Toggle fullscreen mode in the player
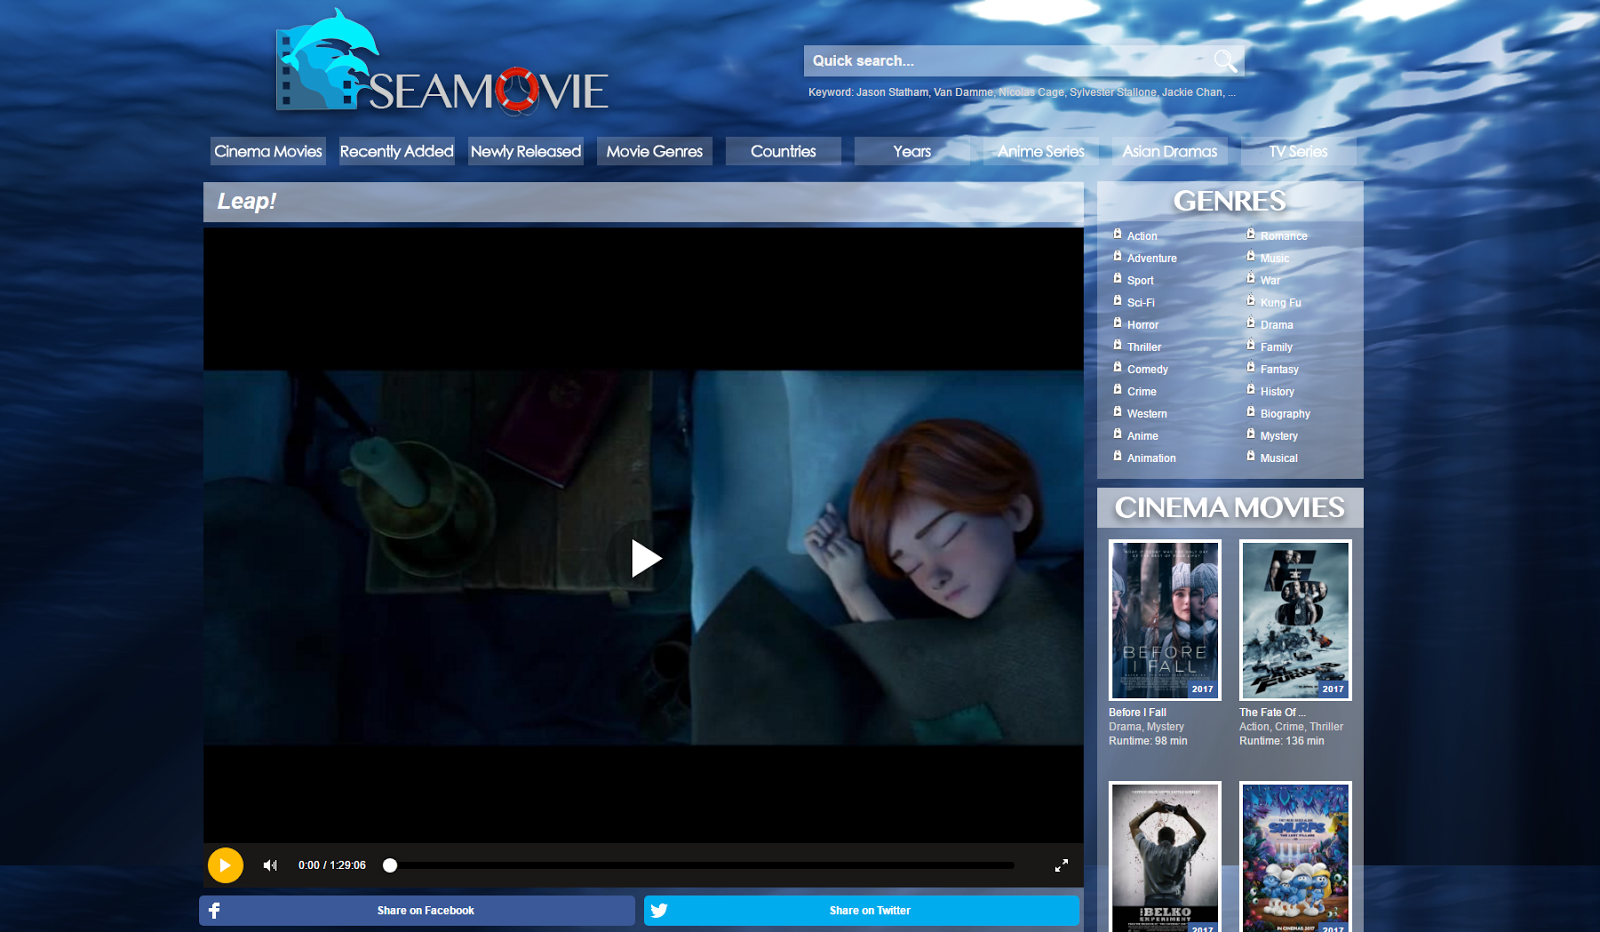Screen dimensions: 1600x932 click(x=1061, y=865)
